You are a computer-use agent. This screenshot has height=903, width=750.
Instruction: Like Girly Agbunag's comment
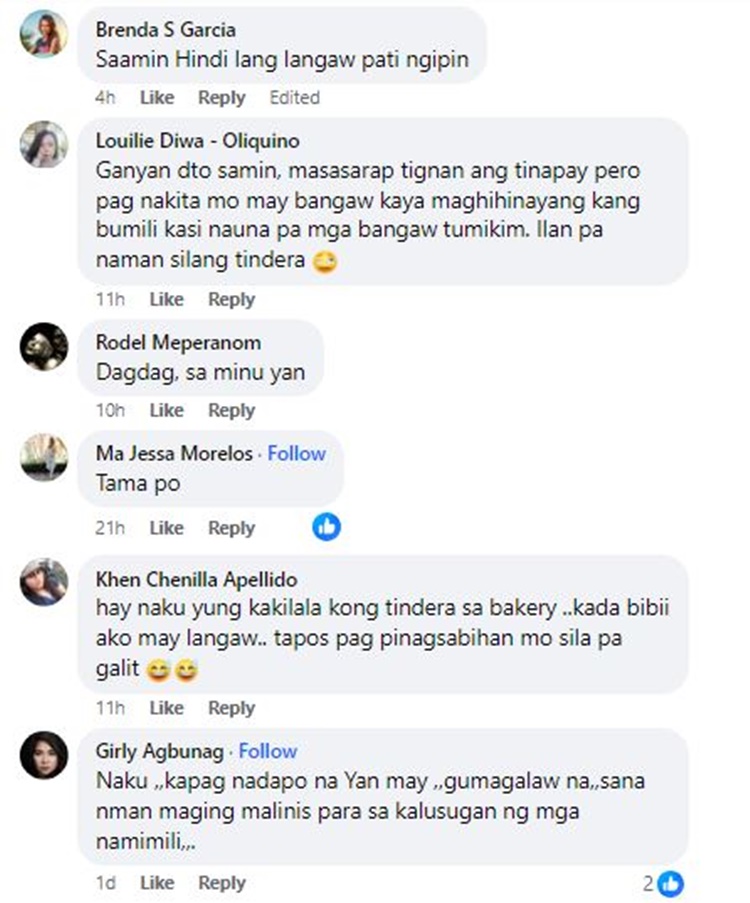(x=157, y=883)
